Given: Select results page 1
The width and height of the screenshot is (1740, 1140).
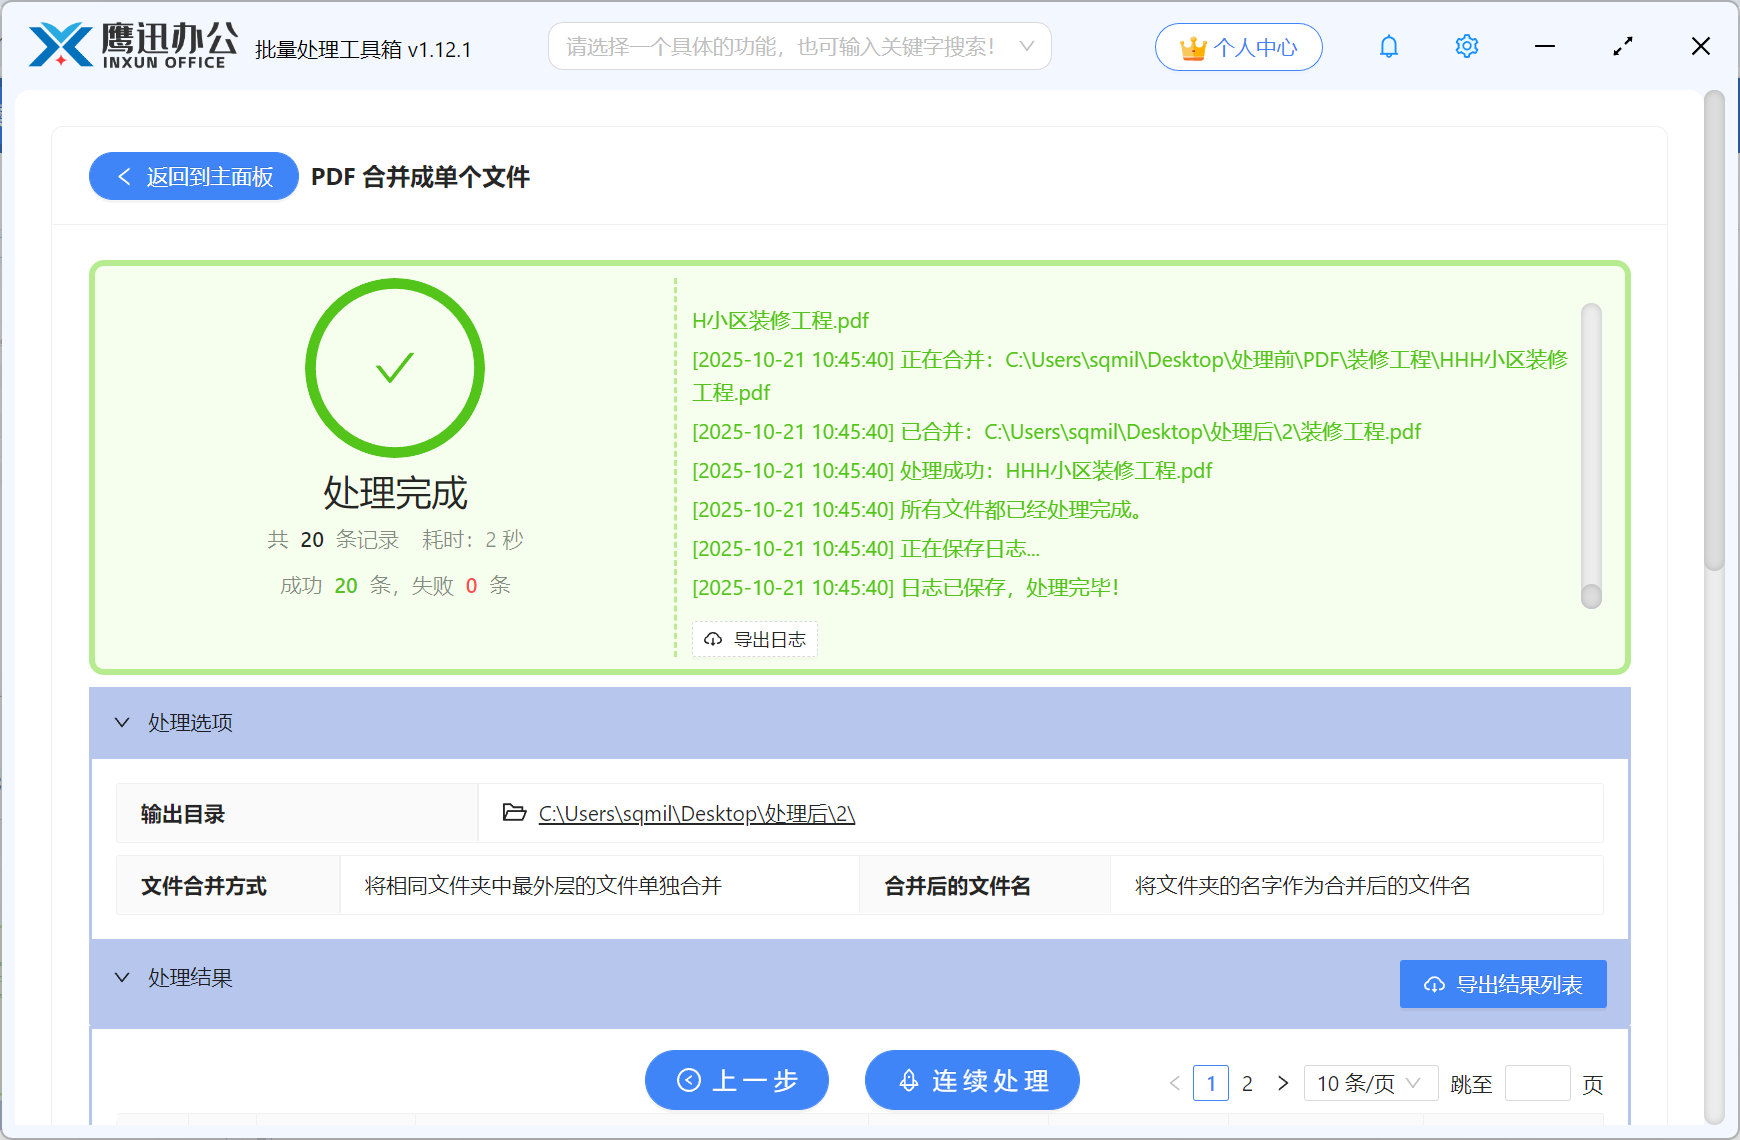Looking at the screenshot, I should pos(1210,1084).
